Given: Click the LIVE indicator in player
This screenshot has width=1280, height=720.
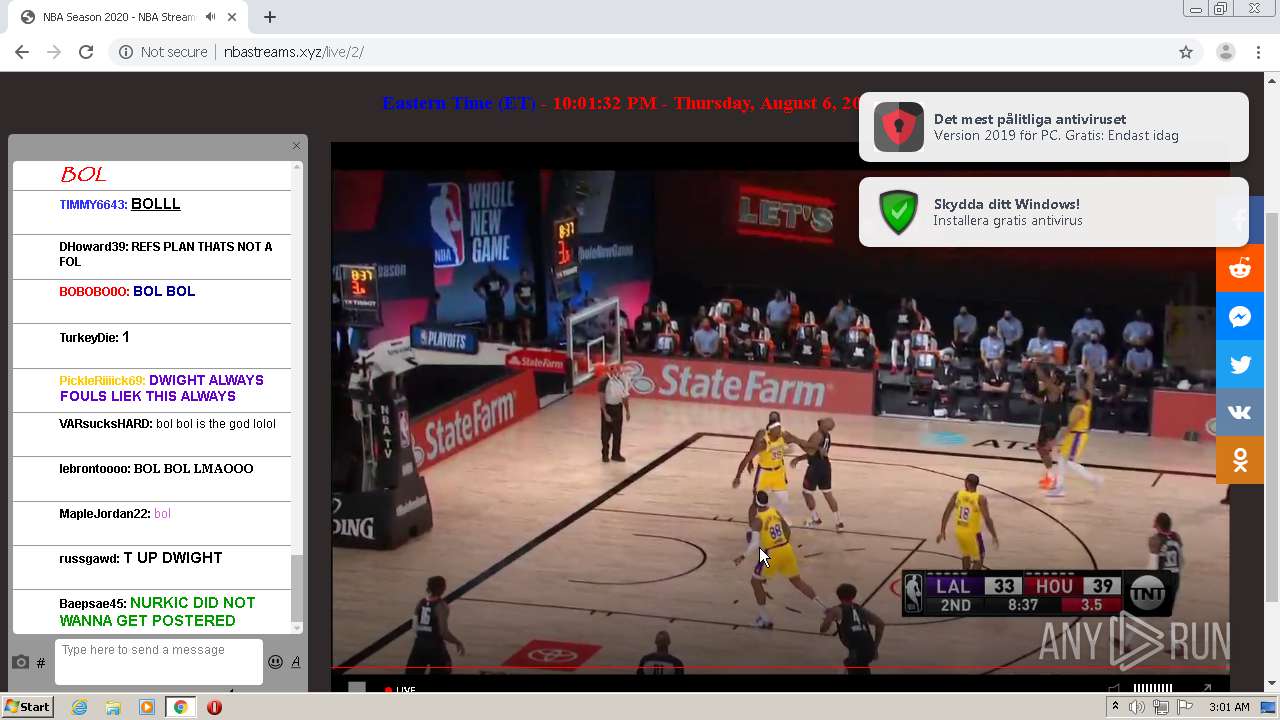Looking at the screenshot, I should (401, 689).
